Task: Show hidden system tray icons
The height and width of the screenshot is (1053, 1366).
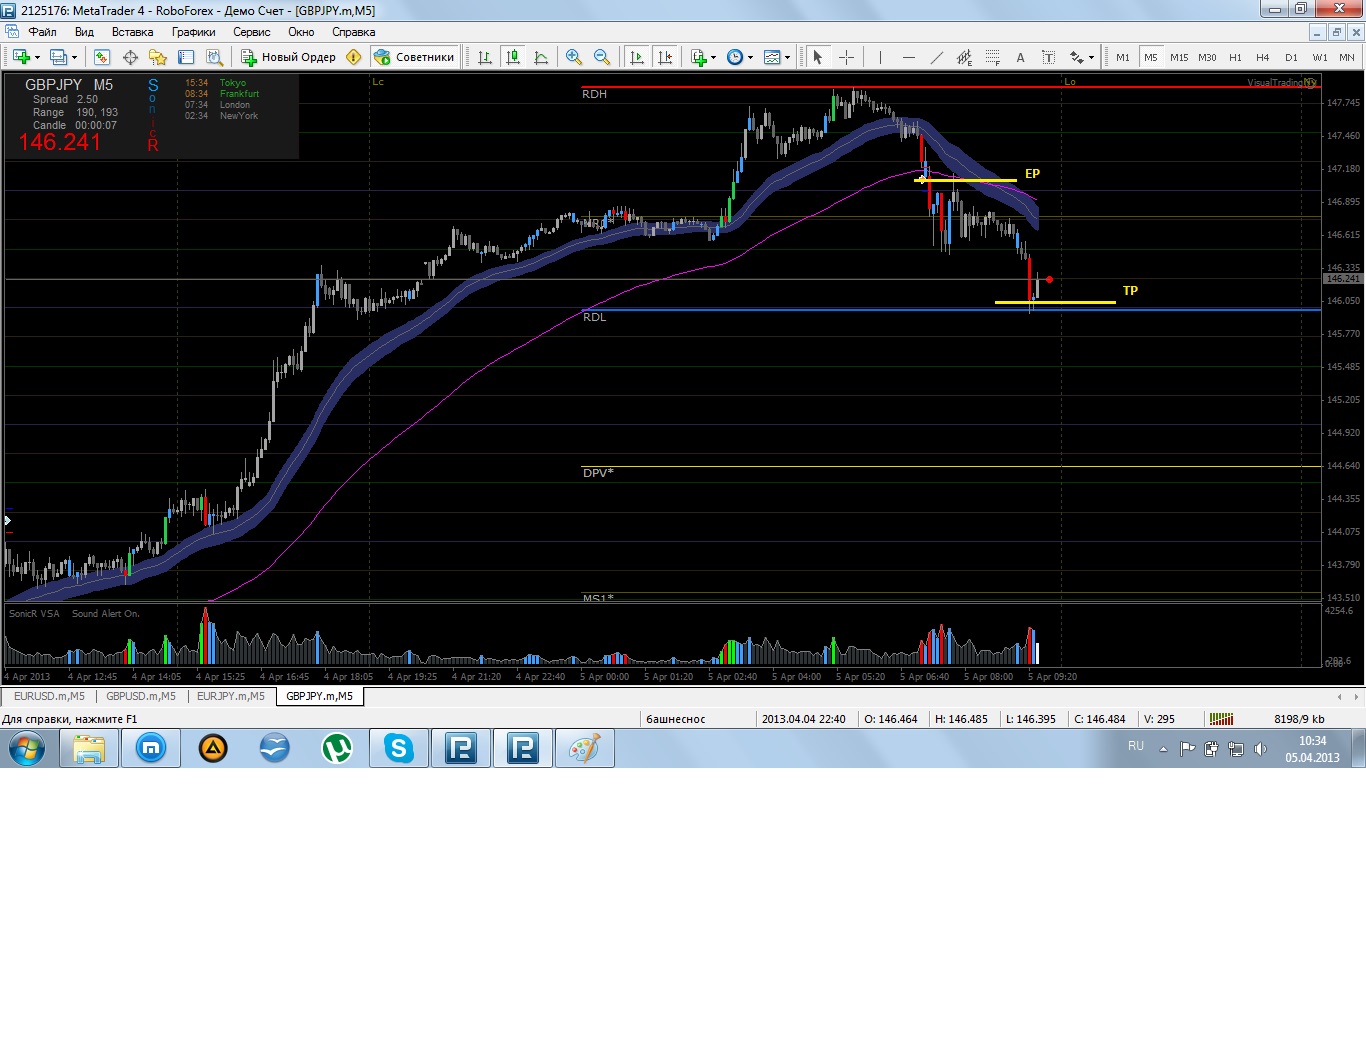Action: 1163,748
